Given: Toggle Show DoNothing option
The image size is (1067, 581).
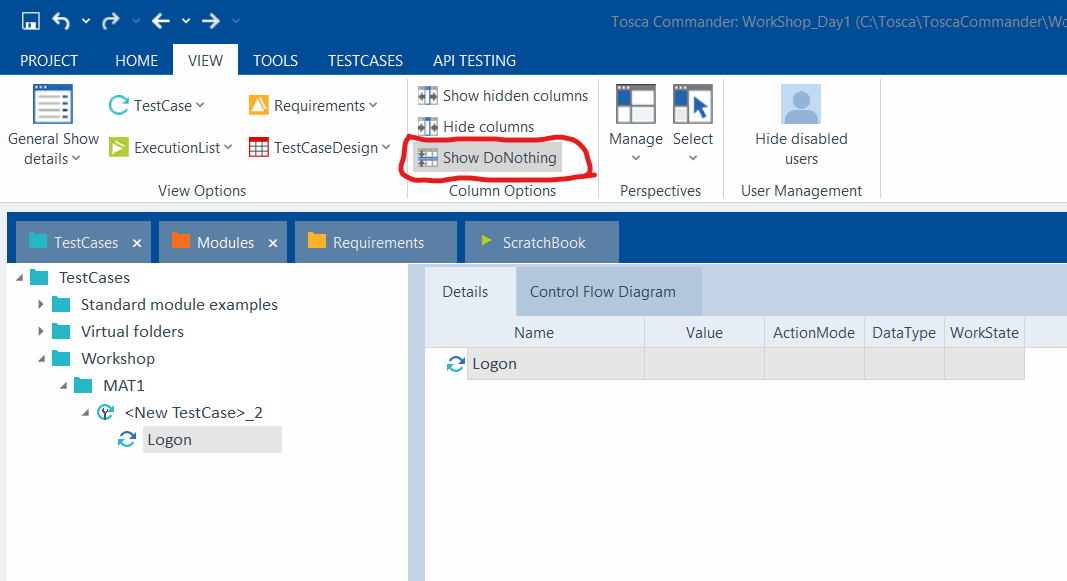Looking at the screenshot, I should point(487,158).
